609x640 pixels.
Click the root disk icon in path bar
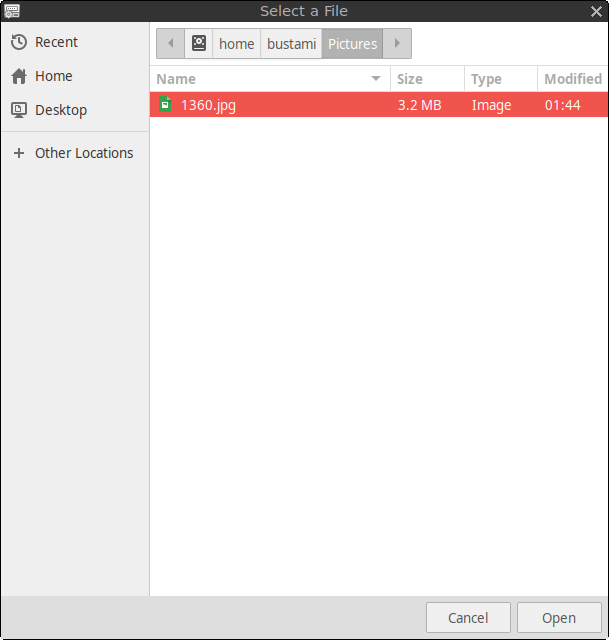[x=199, y=43]
